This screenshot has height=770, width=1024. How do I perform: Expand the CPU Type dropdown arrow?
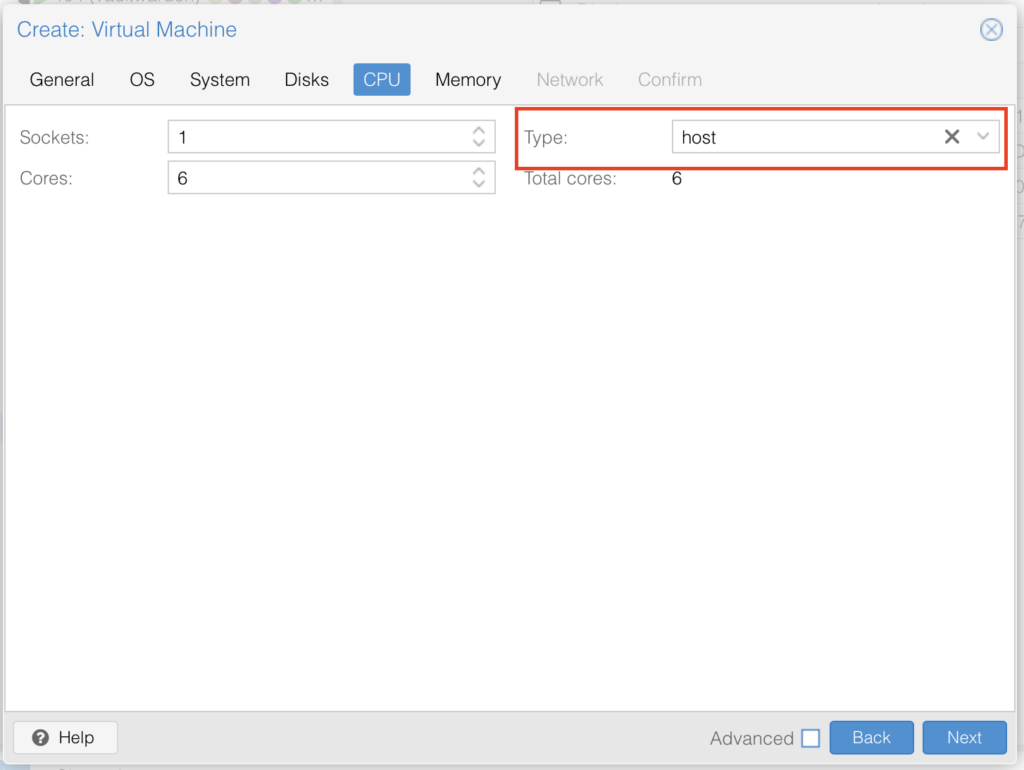click(x=983, y=137)
